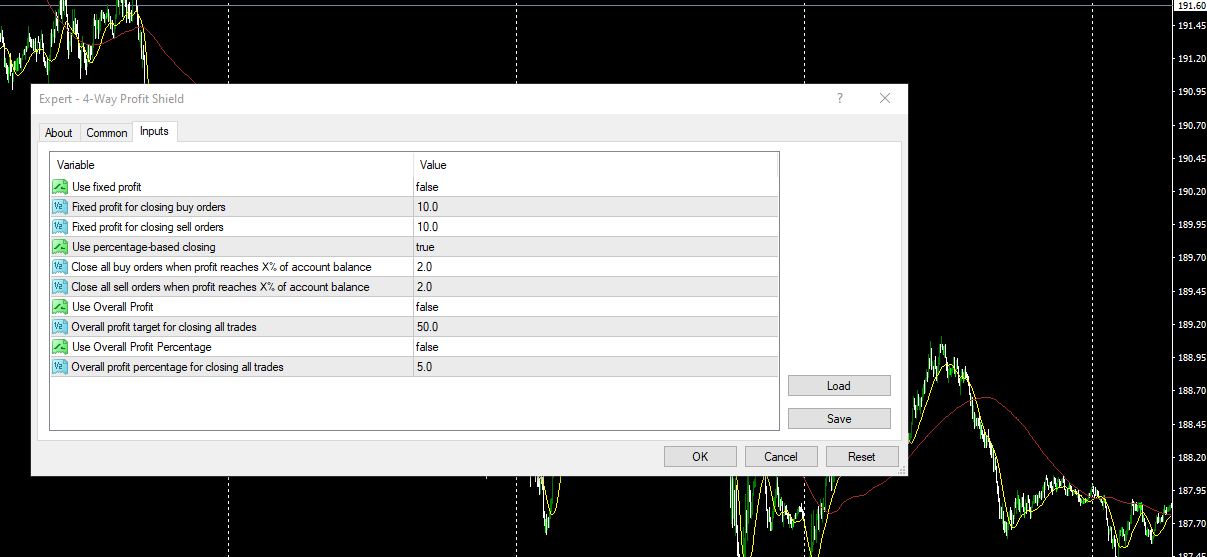1207x557 pixels.
Task: Open the dialog help question mark
Action: pyautogui.click(x=840, y=98)
